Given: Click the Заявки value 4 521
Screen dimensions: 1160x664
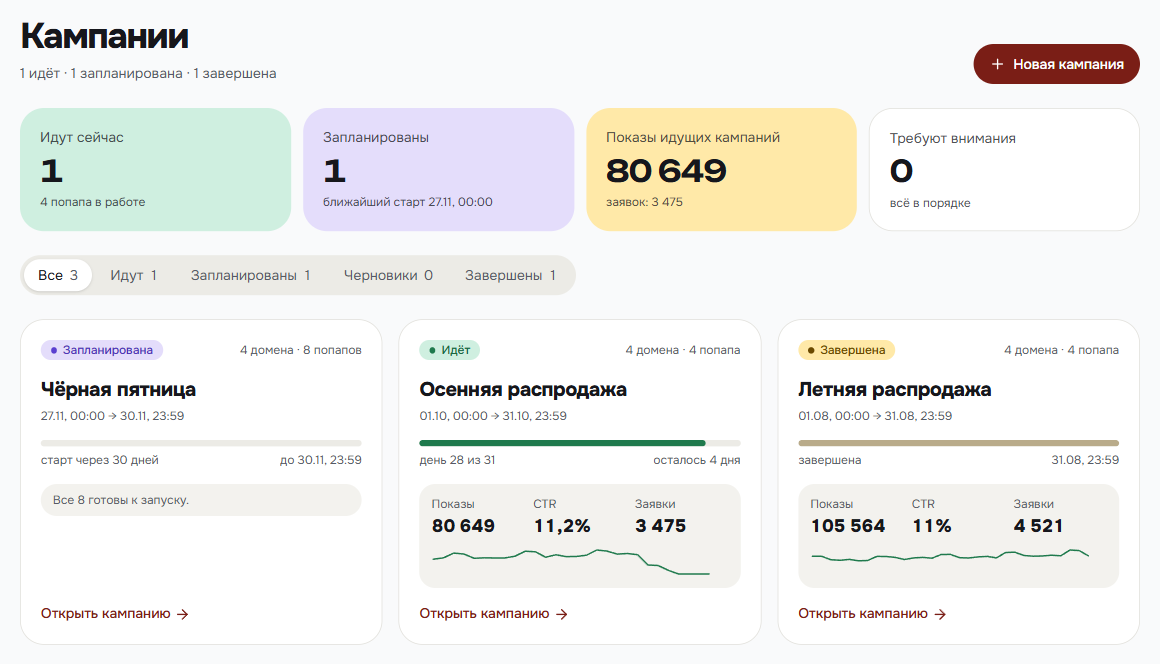Looking at the screenshot, I should click(1038, 526).
